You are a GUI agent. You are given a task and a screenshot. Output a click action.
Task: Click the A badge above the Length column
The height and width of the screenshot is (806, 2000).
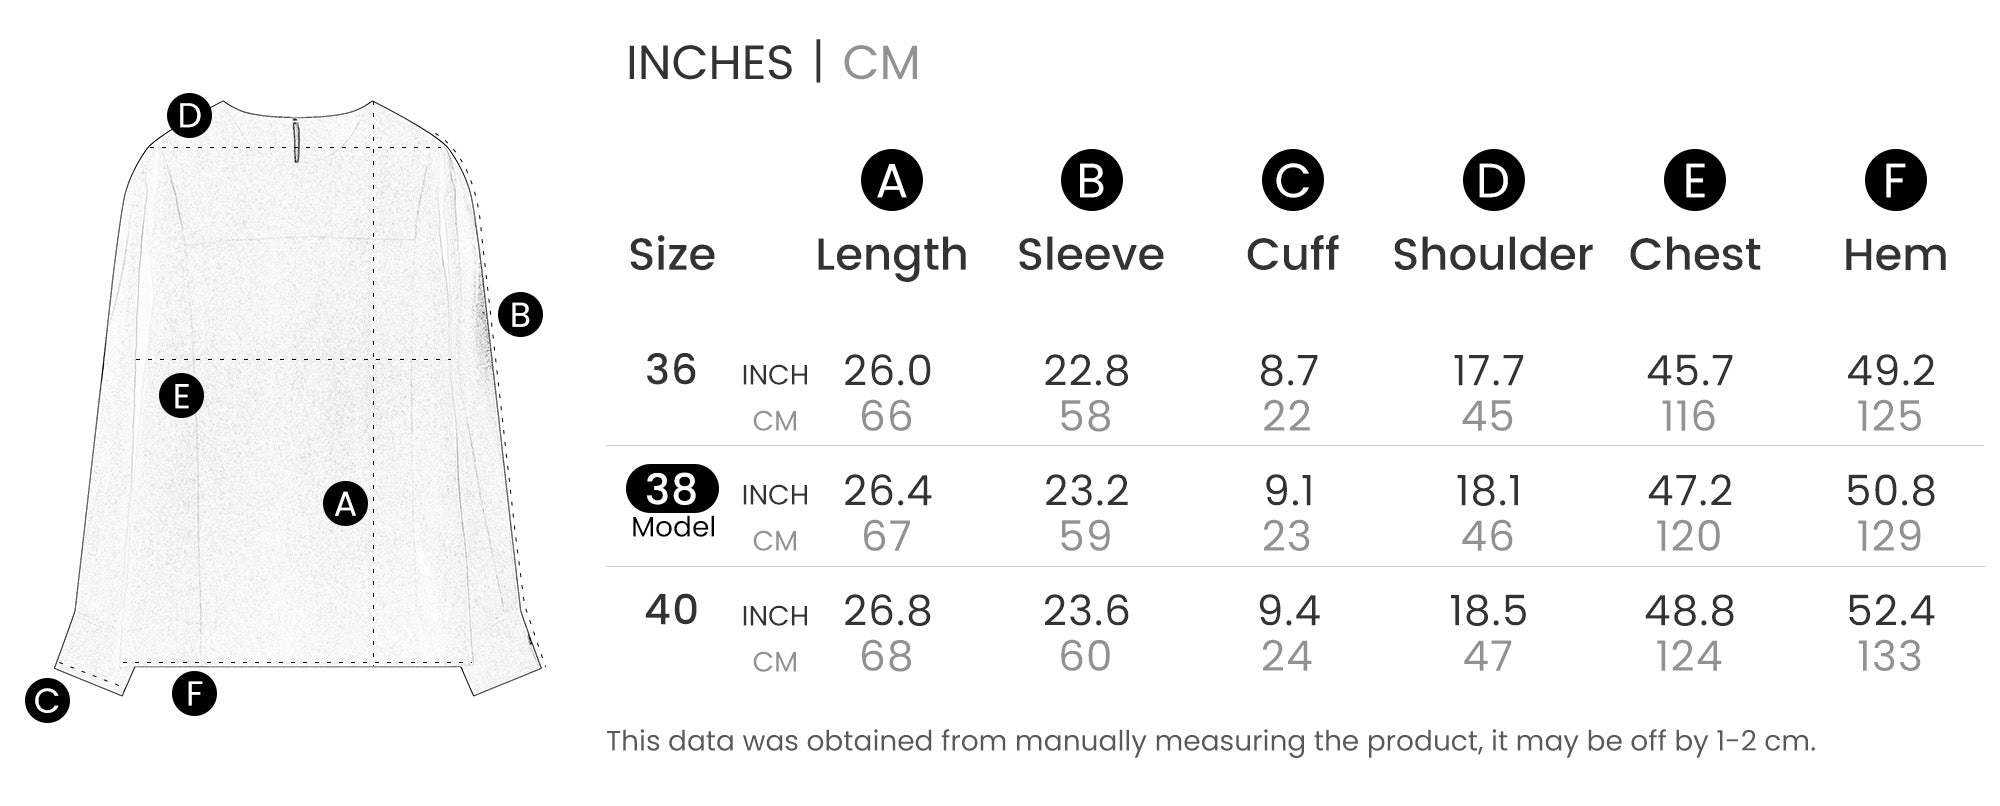[x=891, y=181]
